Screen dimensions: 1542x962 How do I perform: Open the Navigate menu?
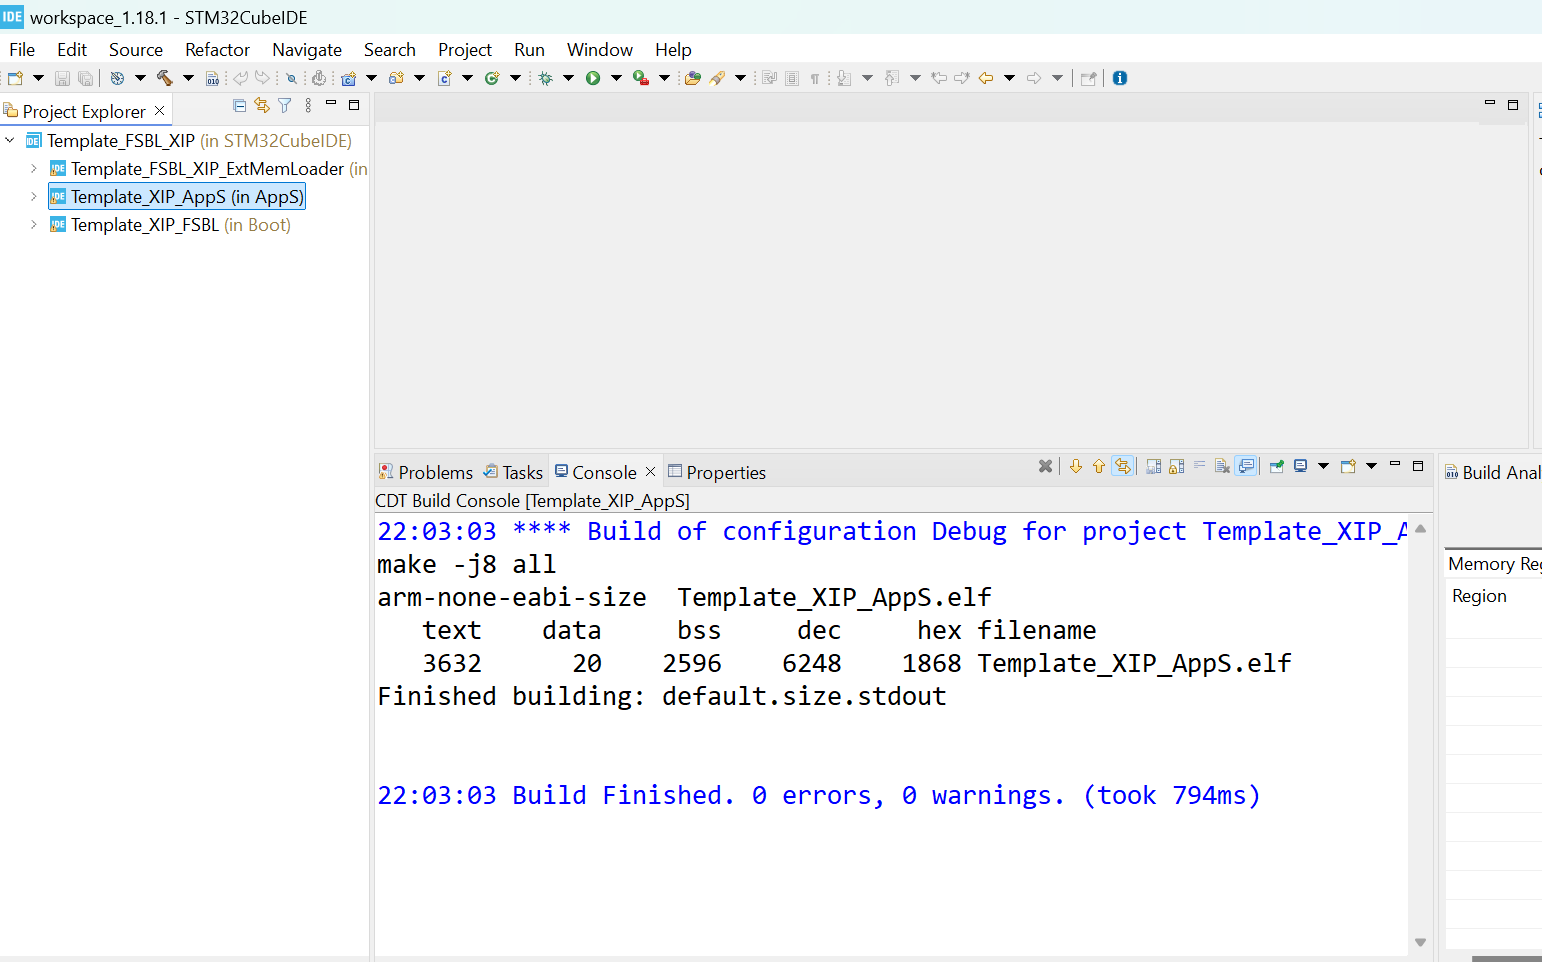307,50
